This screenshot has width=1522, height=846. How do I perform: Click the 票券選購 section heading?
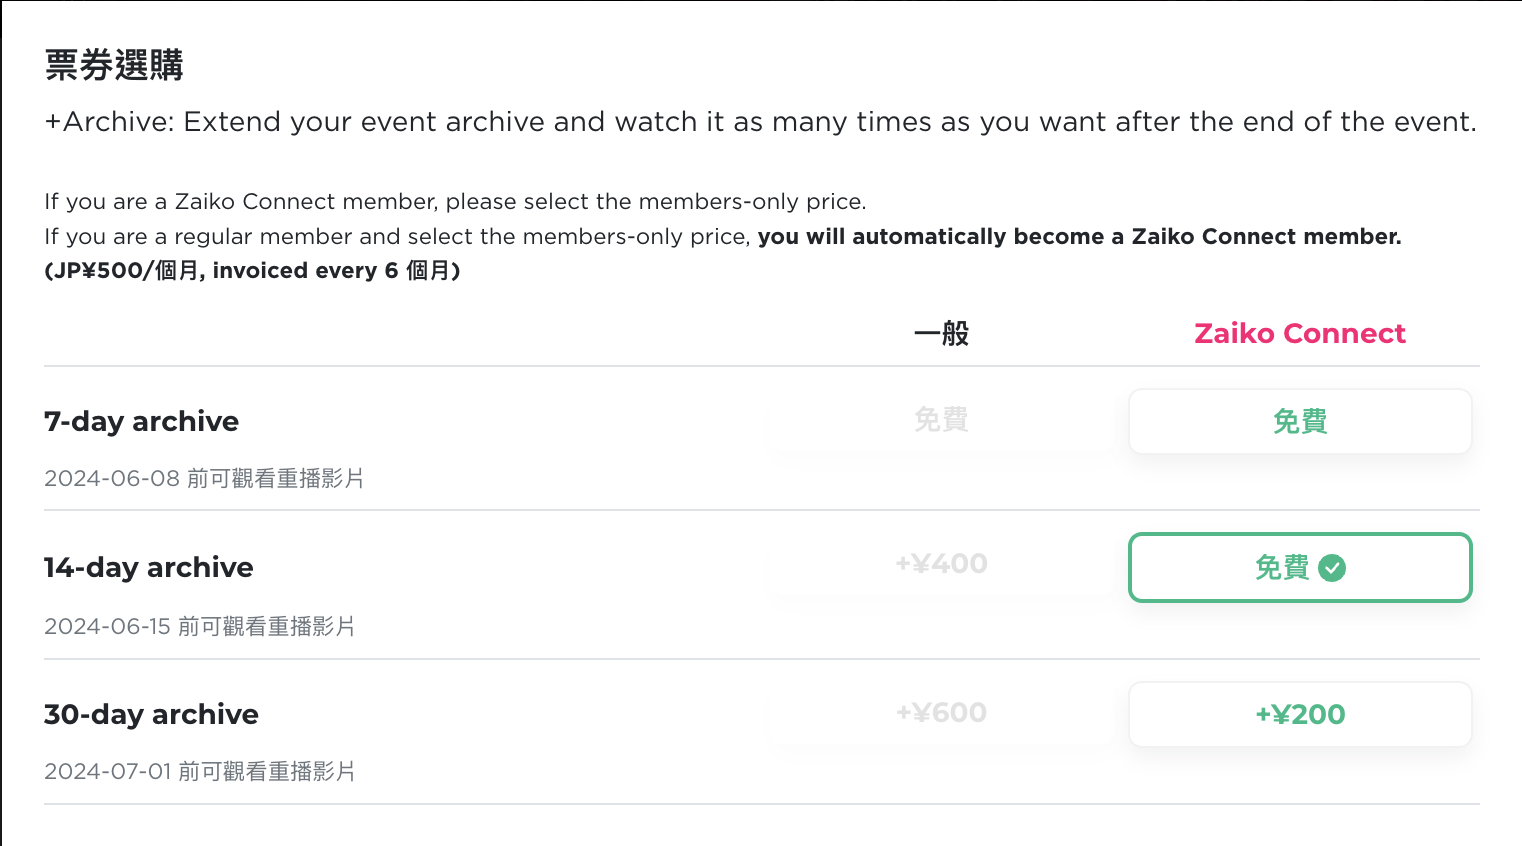114,65
